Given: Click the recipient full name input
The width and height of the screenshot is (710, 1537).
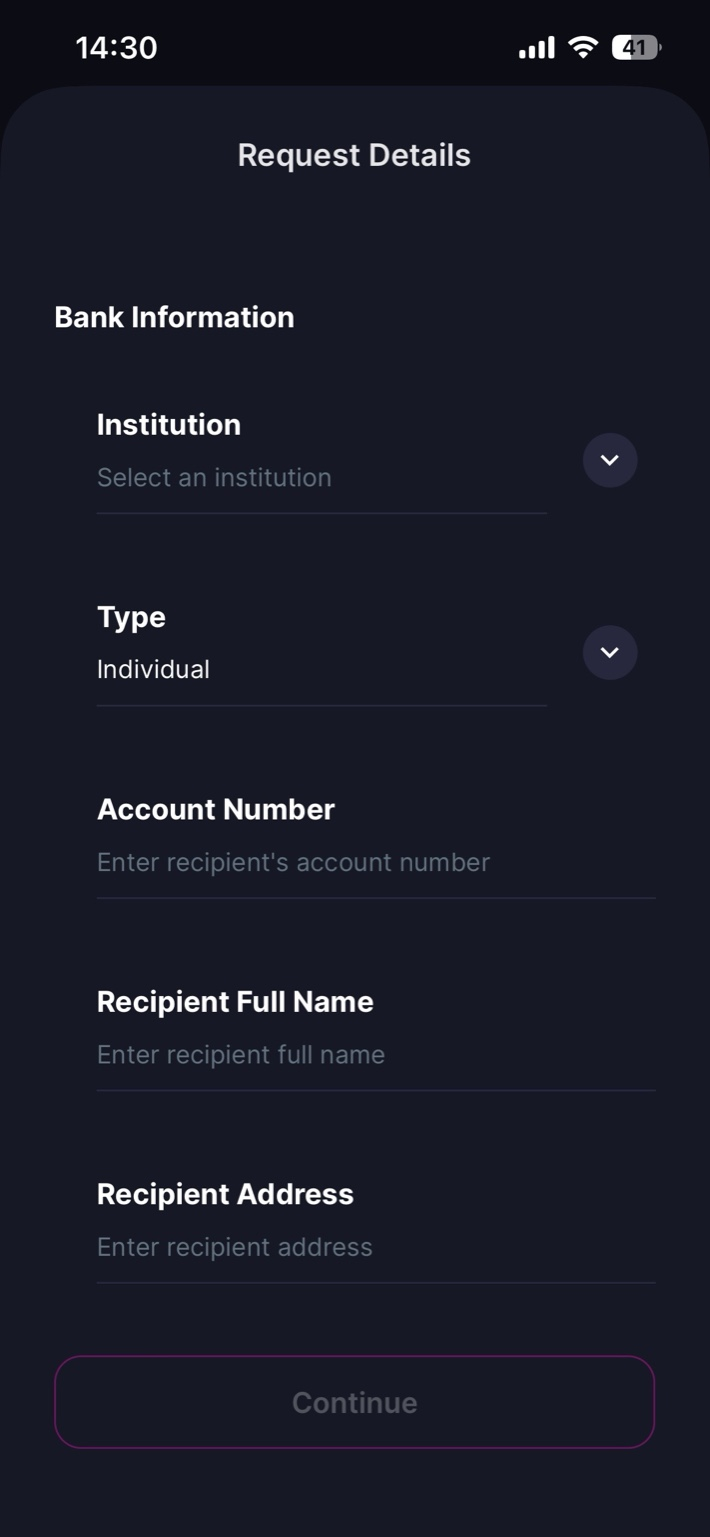Looking at the screenshot, I should coord(241,1055).
